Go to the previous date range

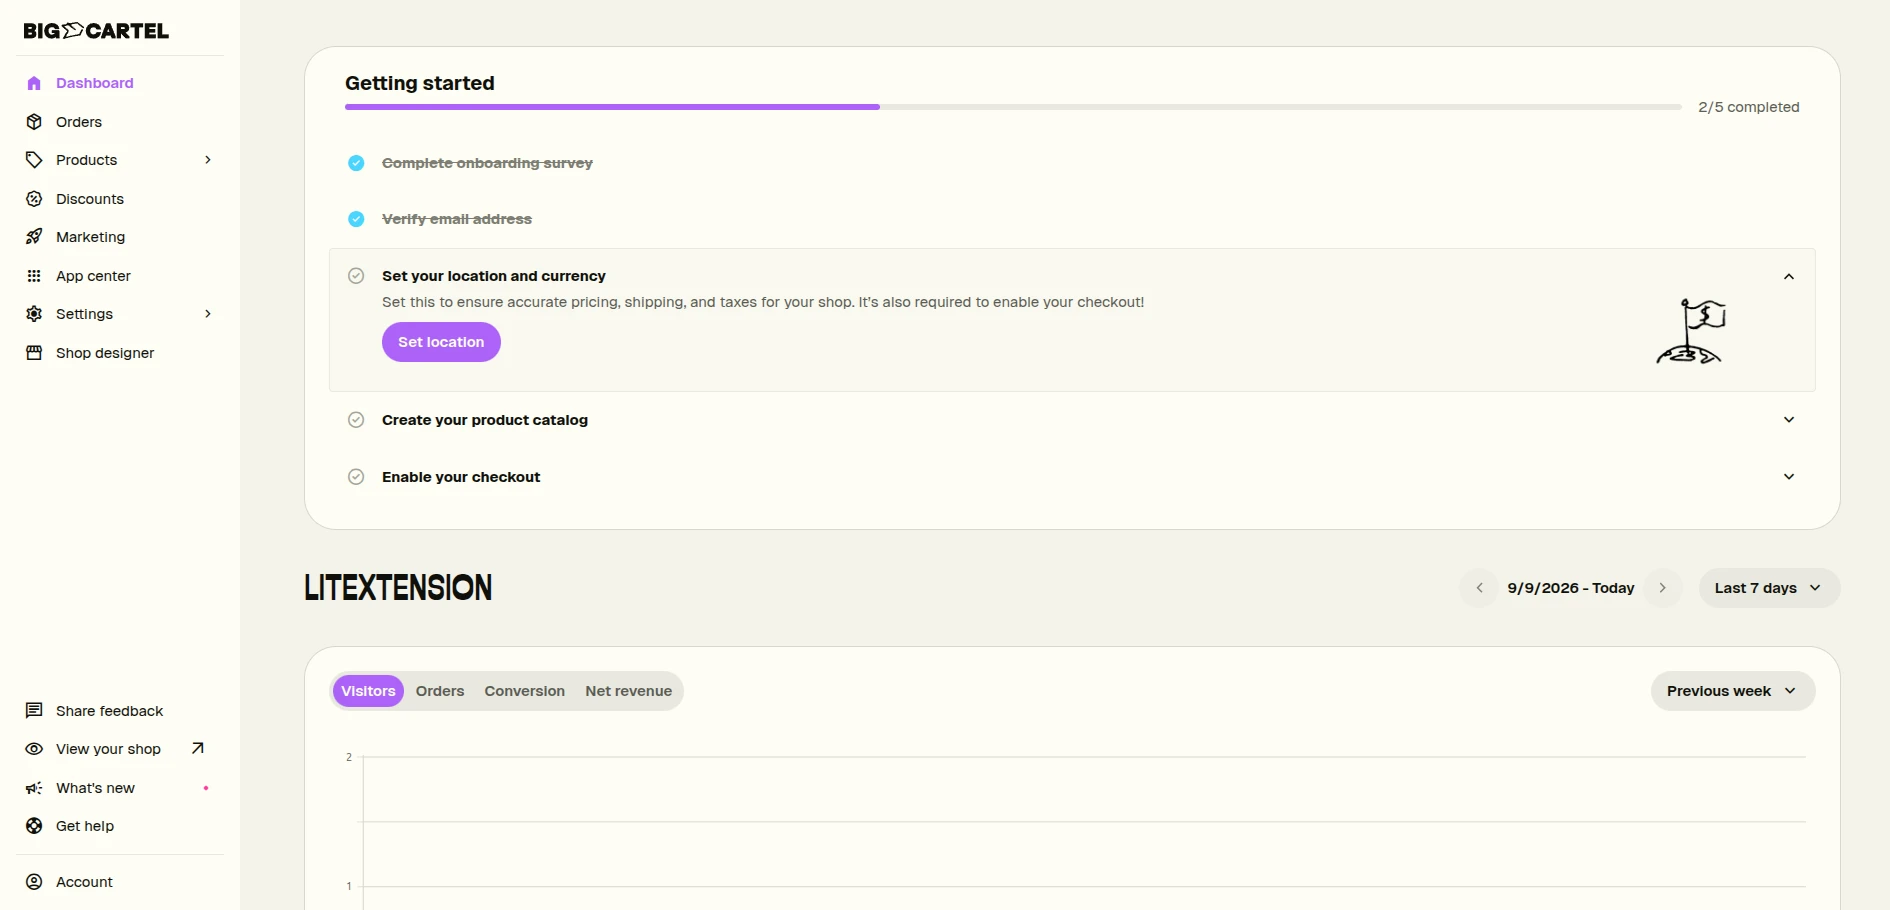tap(1480, 588)
